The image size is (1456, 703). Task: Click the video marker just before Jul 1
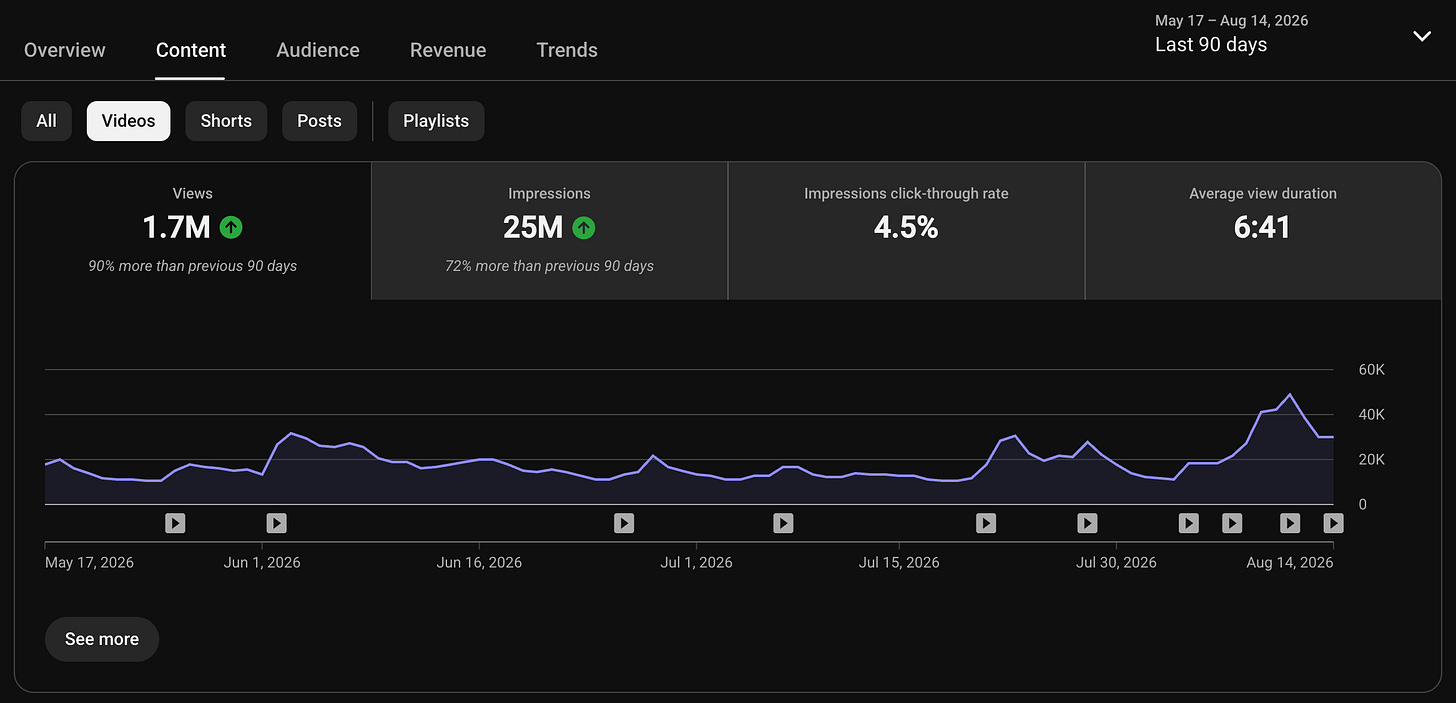click(624, 522)
